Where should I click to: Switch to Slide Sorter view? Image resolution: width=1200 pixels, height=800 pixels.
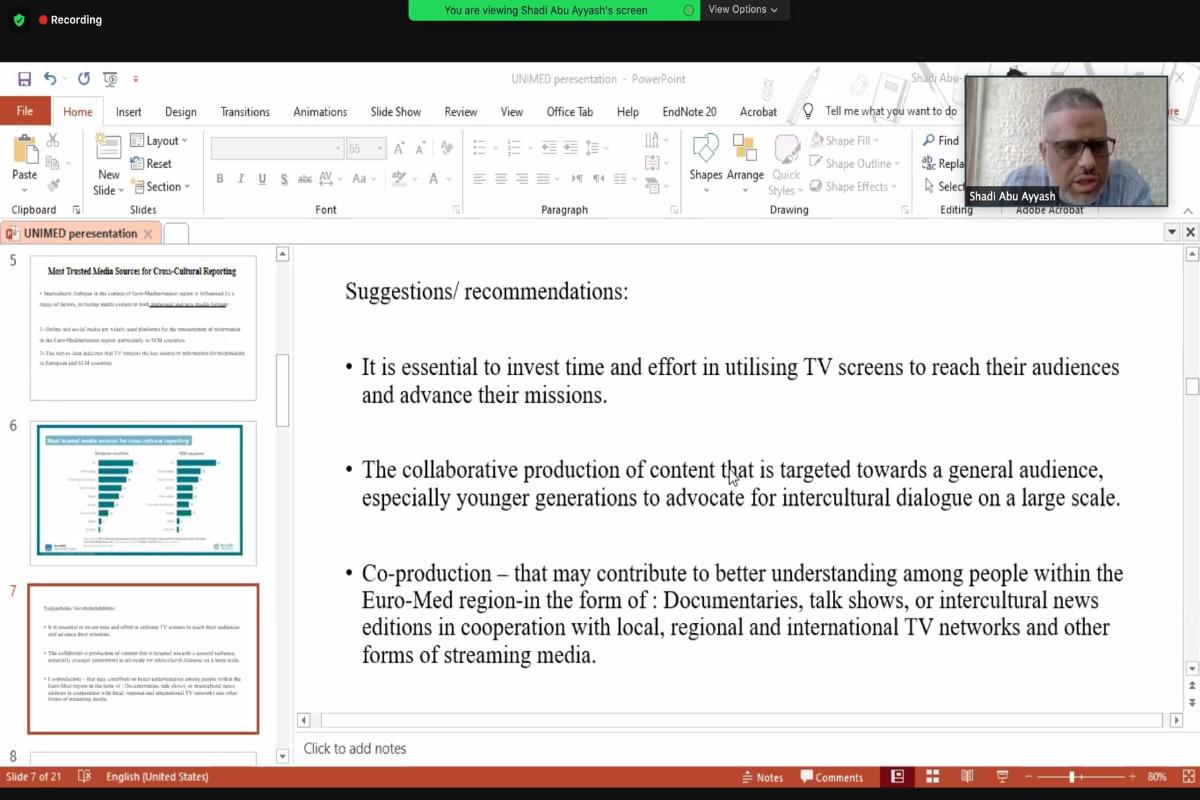coord(932,777)
